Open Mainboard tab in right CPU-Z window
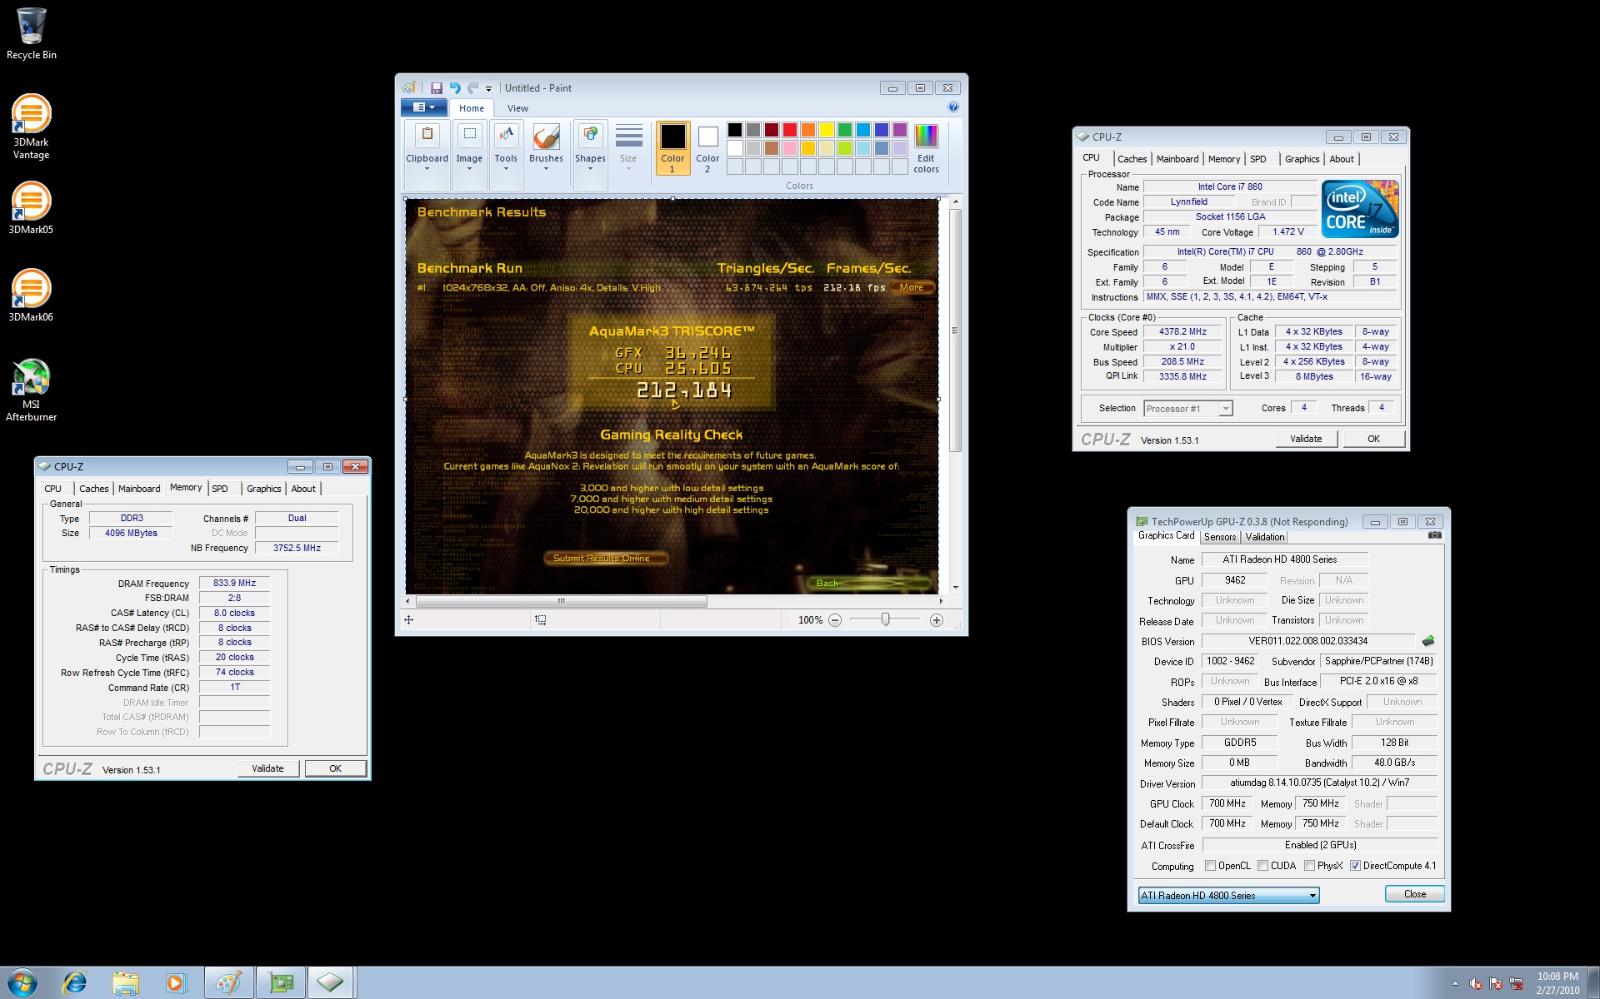Viewport: 1600px width, 999px height. click(1177, 159)
